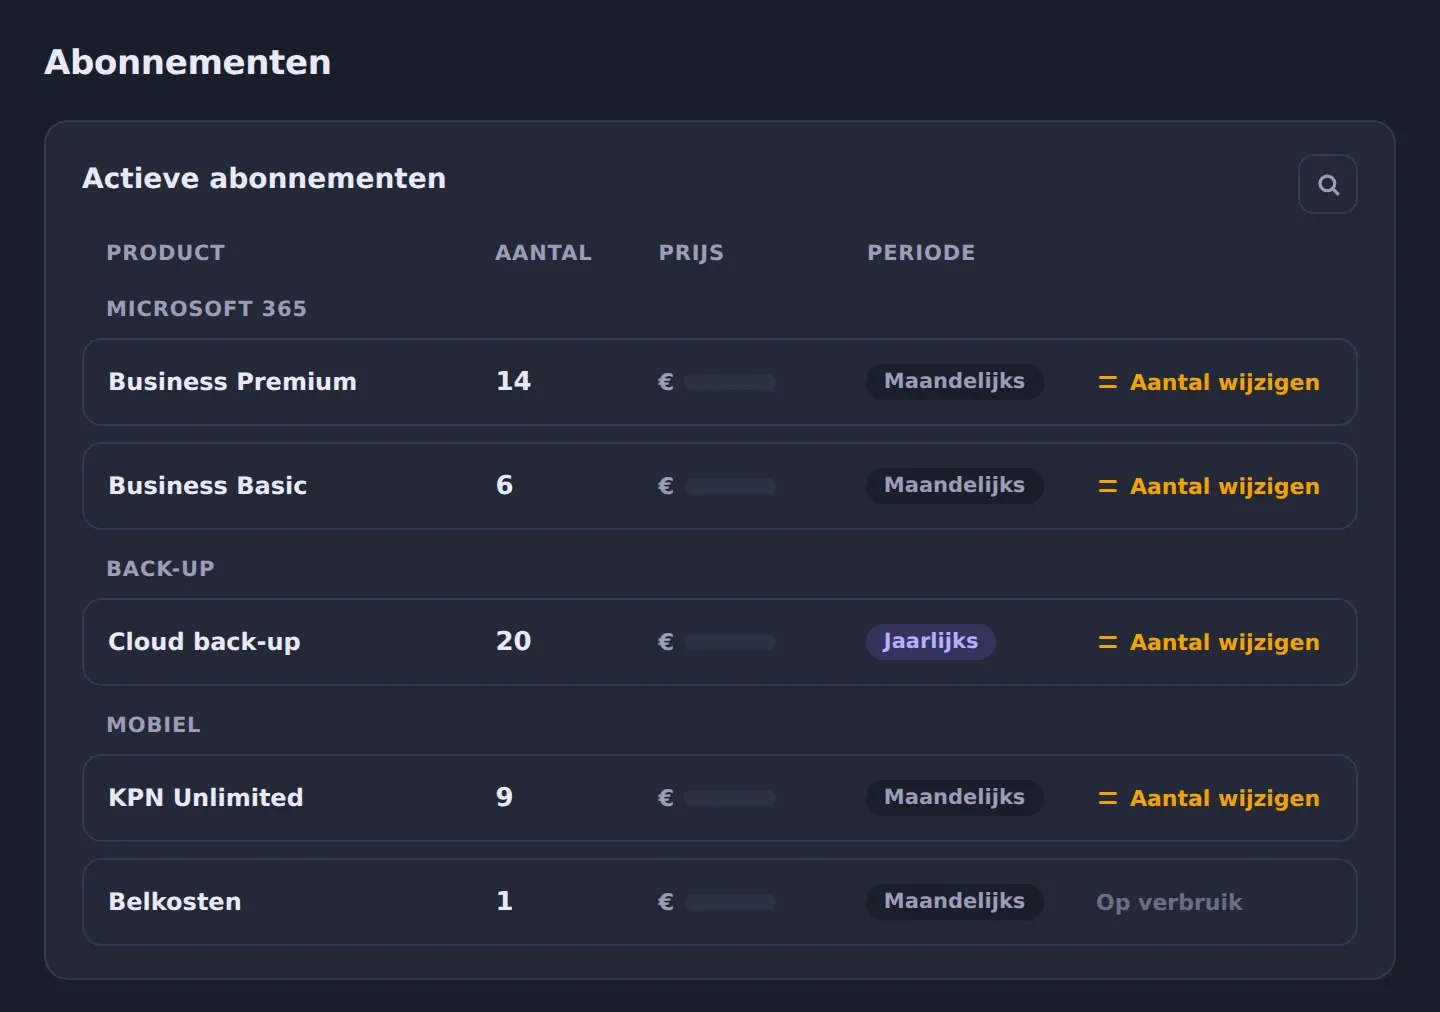
Task: Click the equals icon beside Business Premium
Action: [x=1107, y=382]
